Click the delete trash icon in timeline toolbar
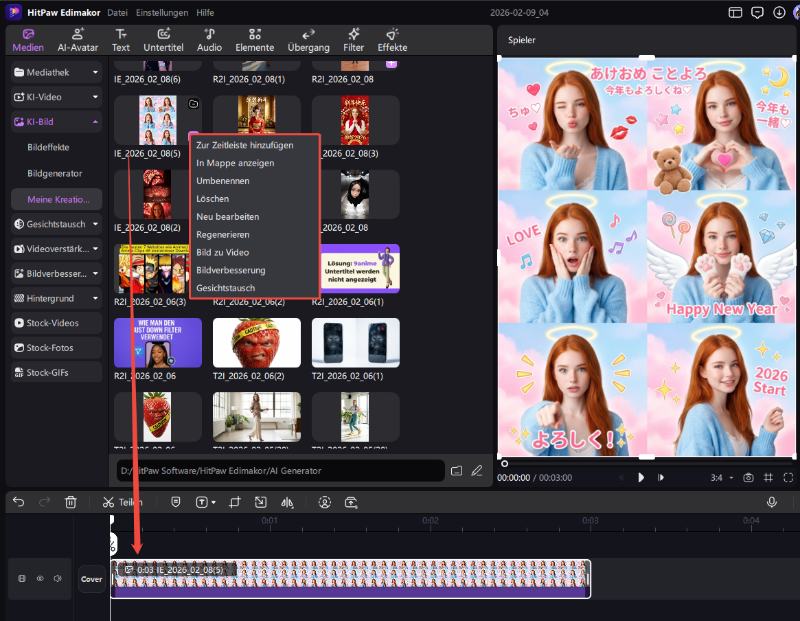Screen dimensions: 800x621 pyautogui.click(x=71, y=502)
